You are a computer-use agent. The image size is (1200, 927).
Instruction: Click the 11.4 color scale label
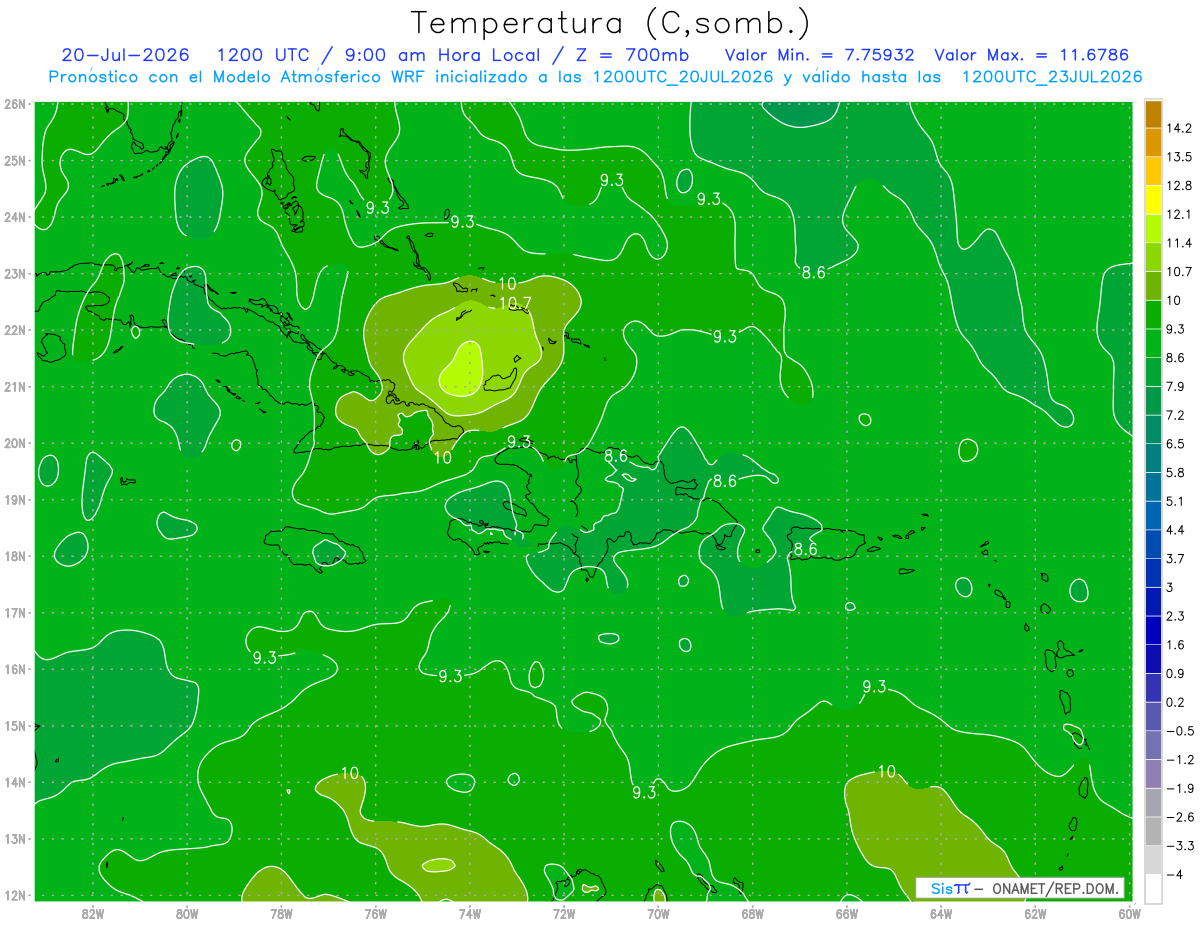pyautogui.click(x=1179, y=243)
